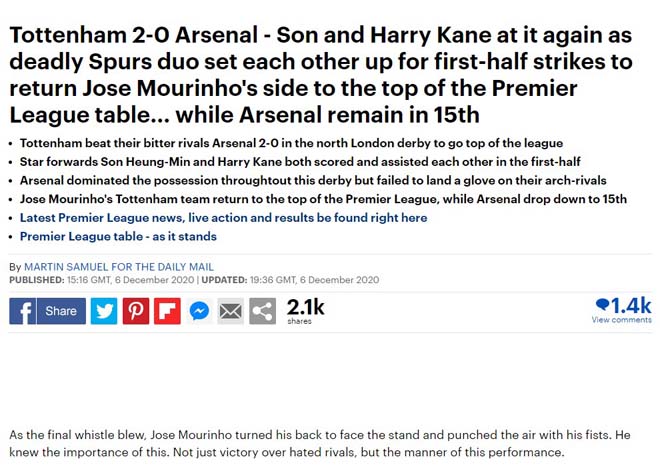
Task: Click the Facebook Share button
Action: click(x=60, y=311)
